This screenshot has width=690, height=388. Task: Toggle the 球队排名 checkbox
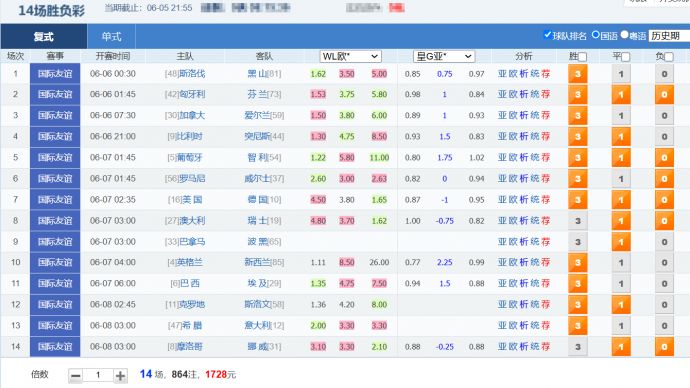547,35
